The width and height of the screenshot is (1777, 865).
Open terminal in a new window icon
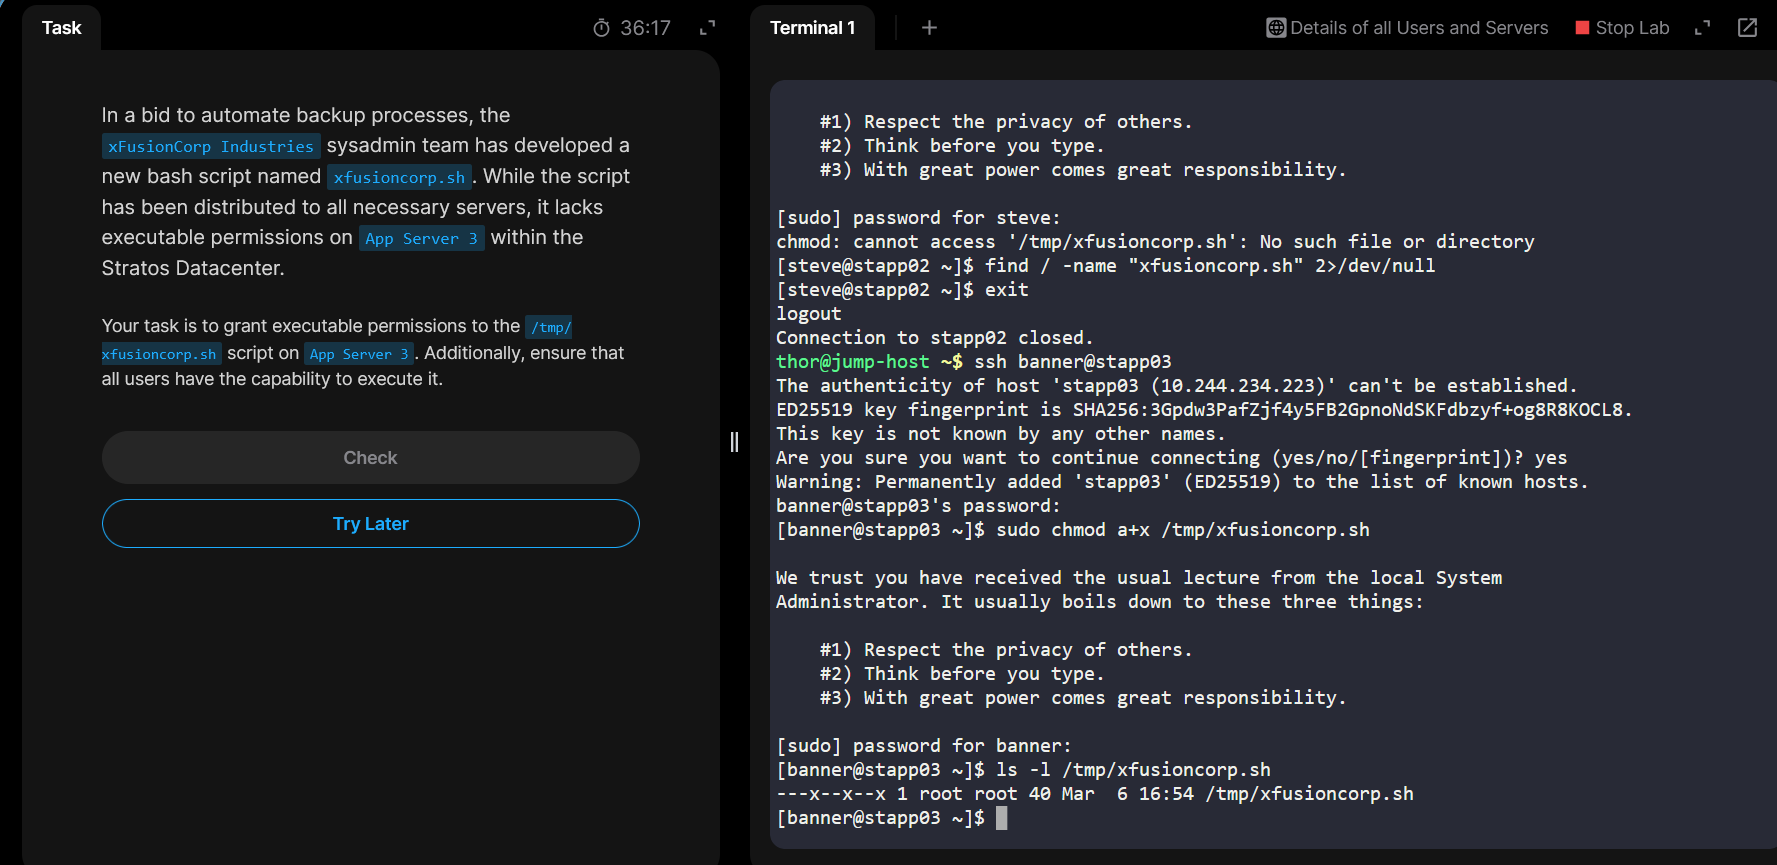[x=1747, y=28]
